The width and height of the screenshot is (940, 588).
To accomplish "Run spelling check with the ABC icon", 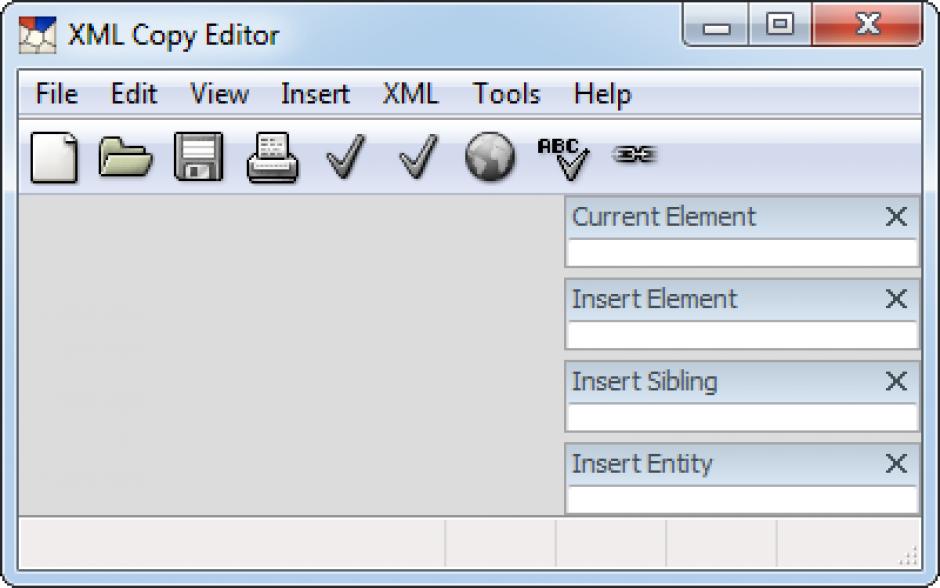I will coord(563,158).
